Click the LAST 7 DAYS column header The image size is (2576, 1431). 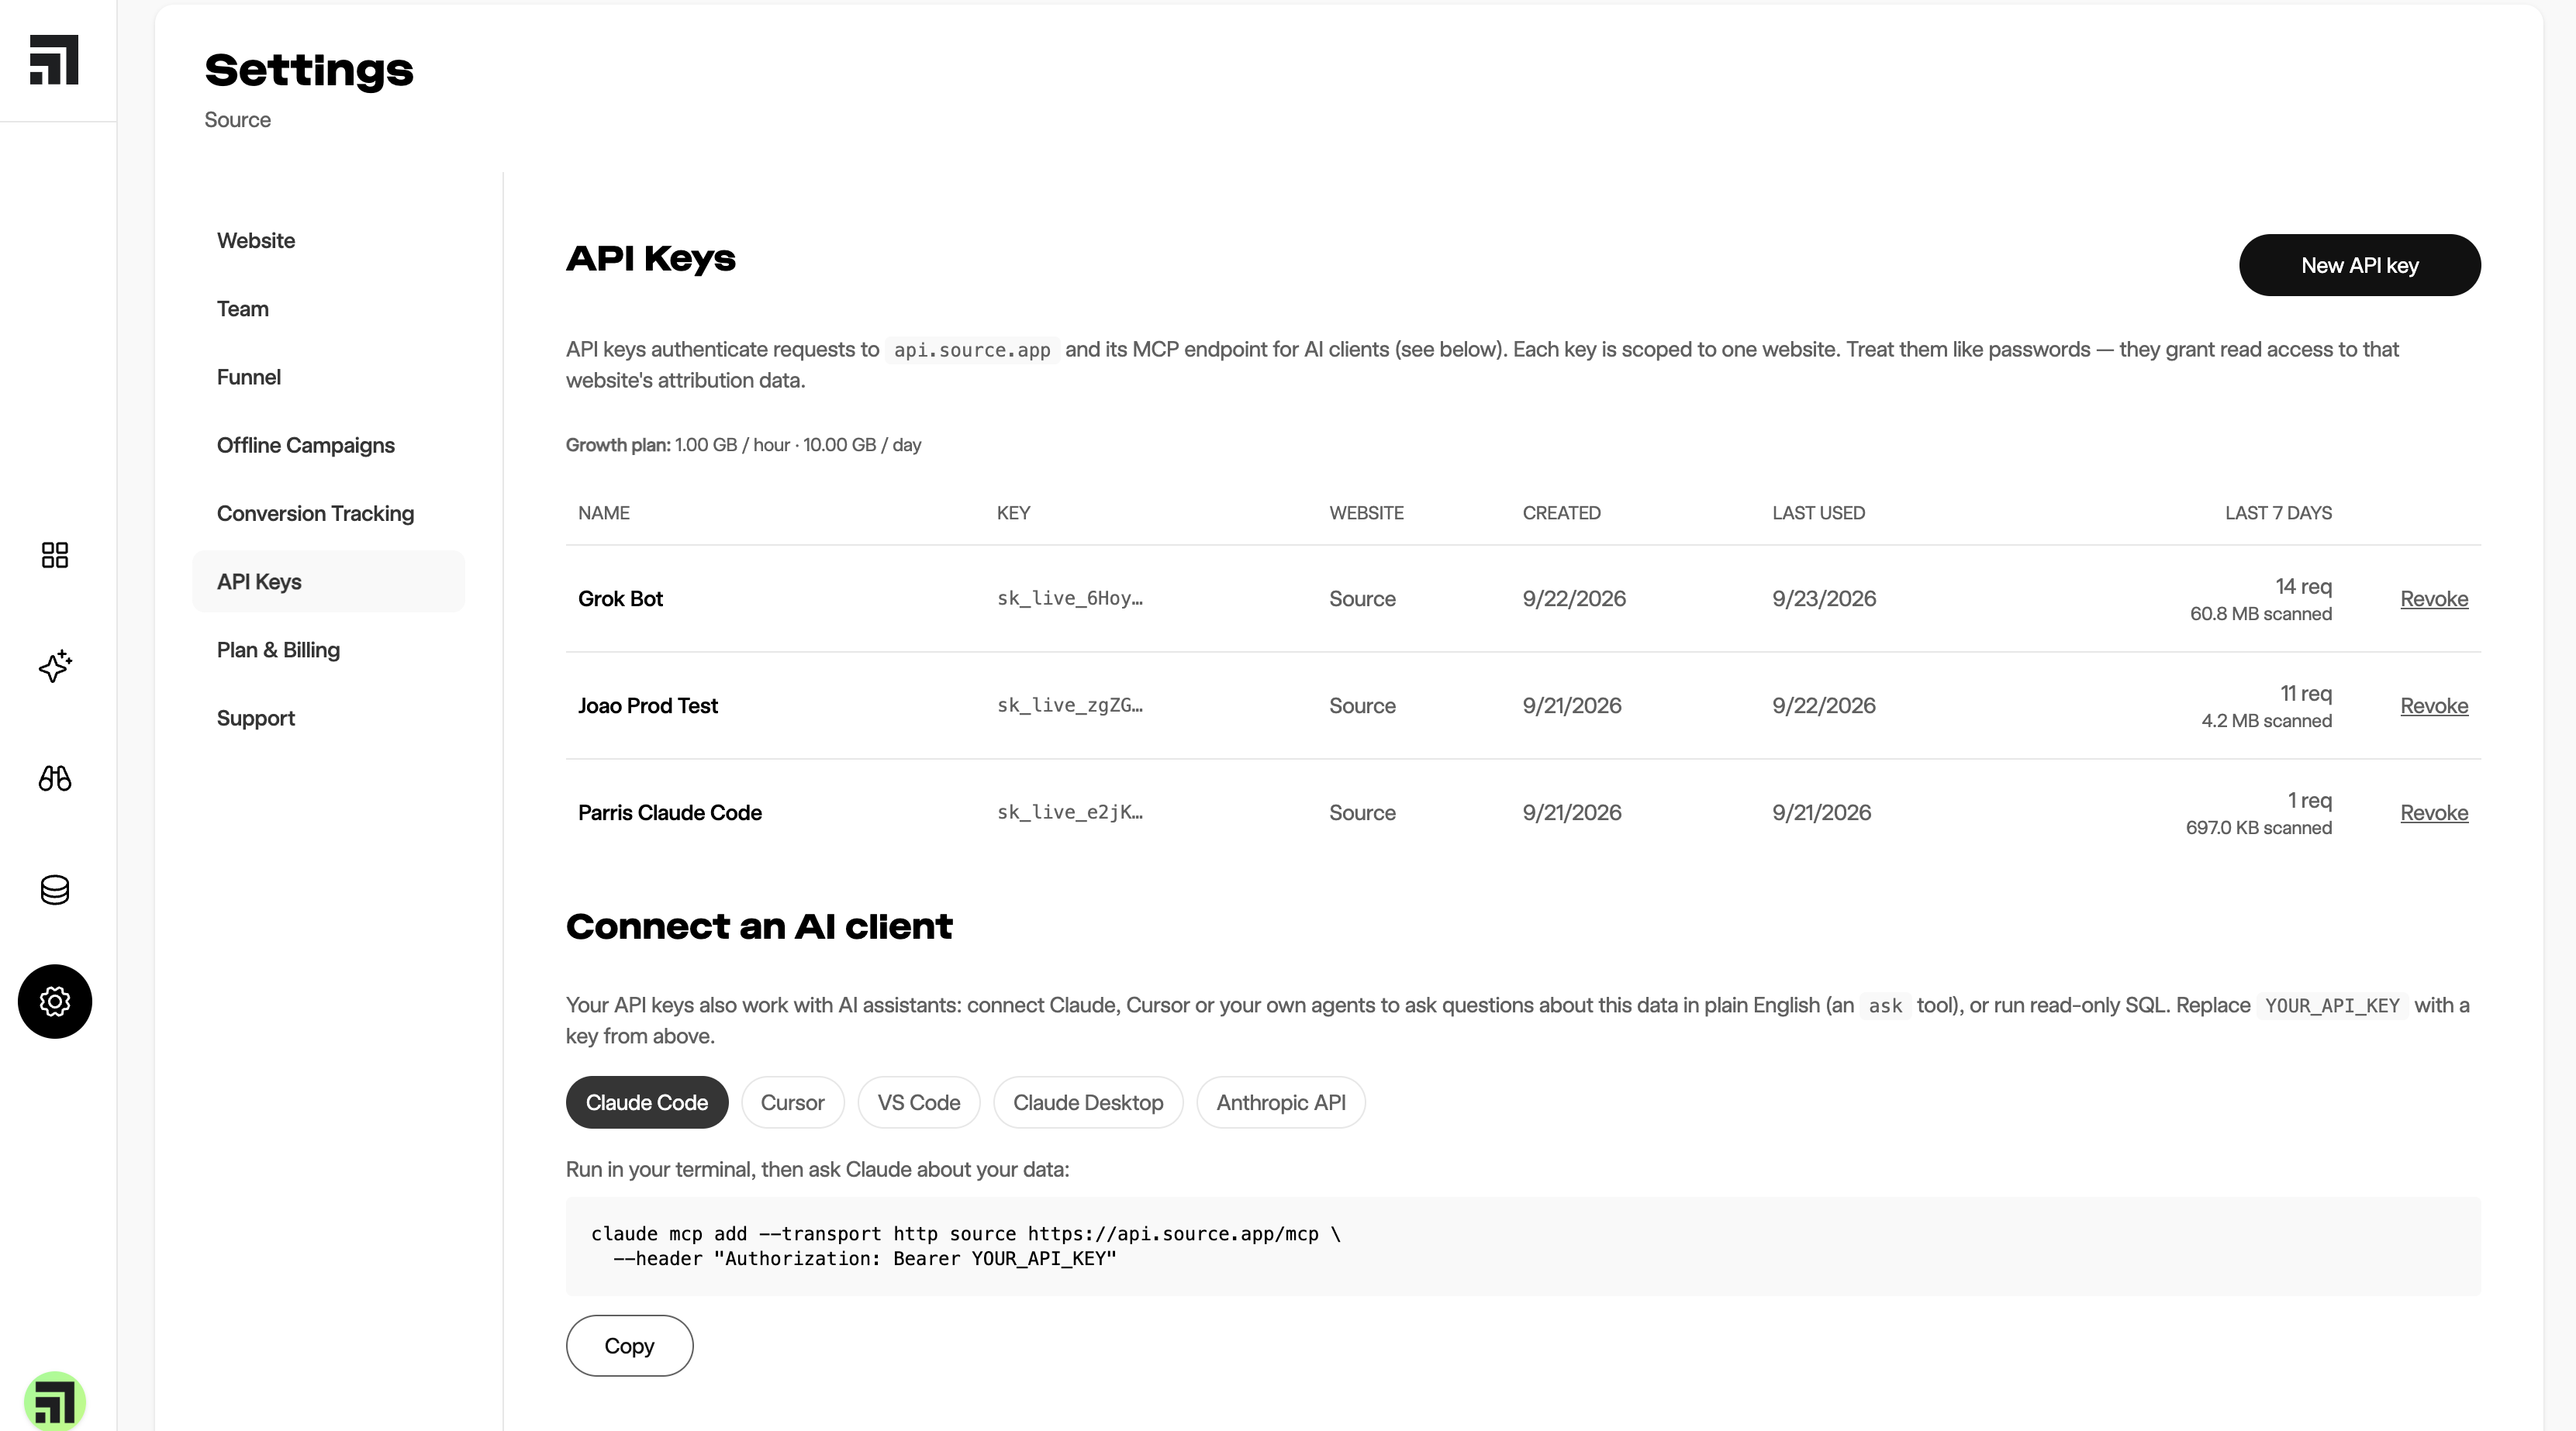pos(2278,513)
